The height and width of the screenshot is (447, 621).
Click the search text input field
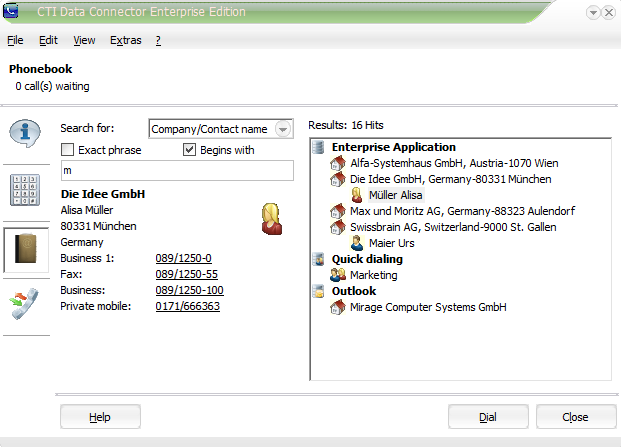(176, 171)
